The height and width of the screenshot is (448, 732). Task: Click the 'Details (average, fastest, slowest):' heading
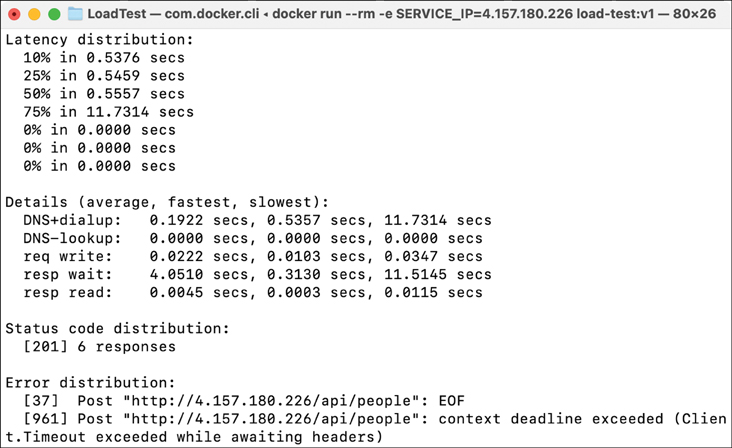point(167,202)
